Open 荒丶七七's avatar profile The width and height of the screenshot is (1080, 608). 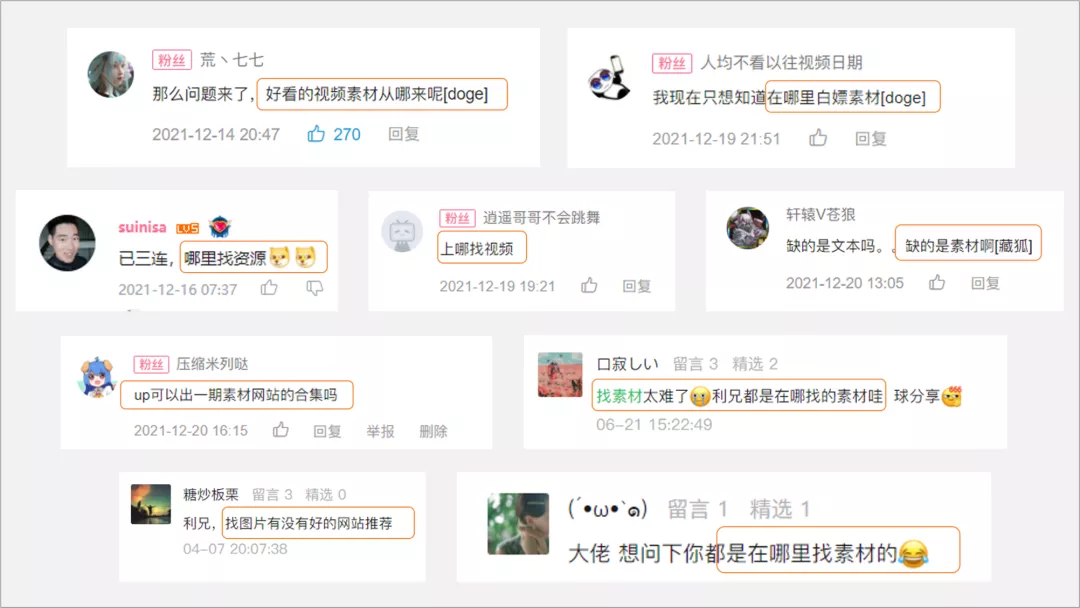coord(111,74)
